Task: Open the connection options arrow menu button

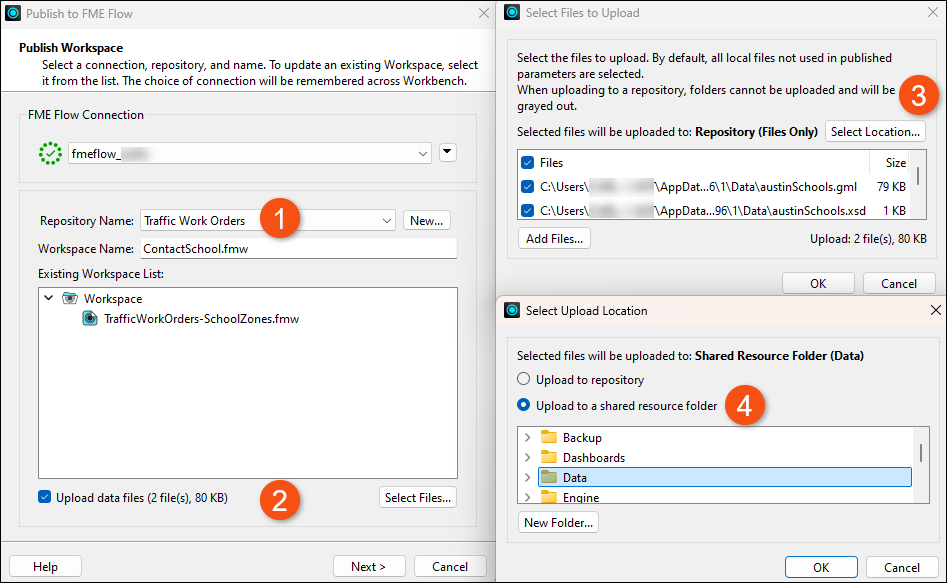Action: tap(448, 152)
